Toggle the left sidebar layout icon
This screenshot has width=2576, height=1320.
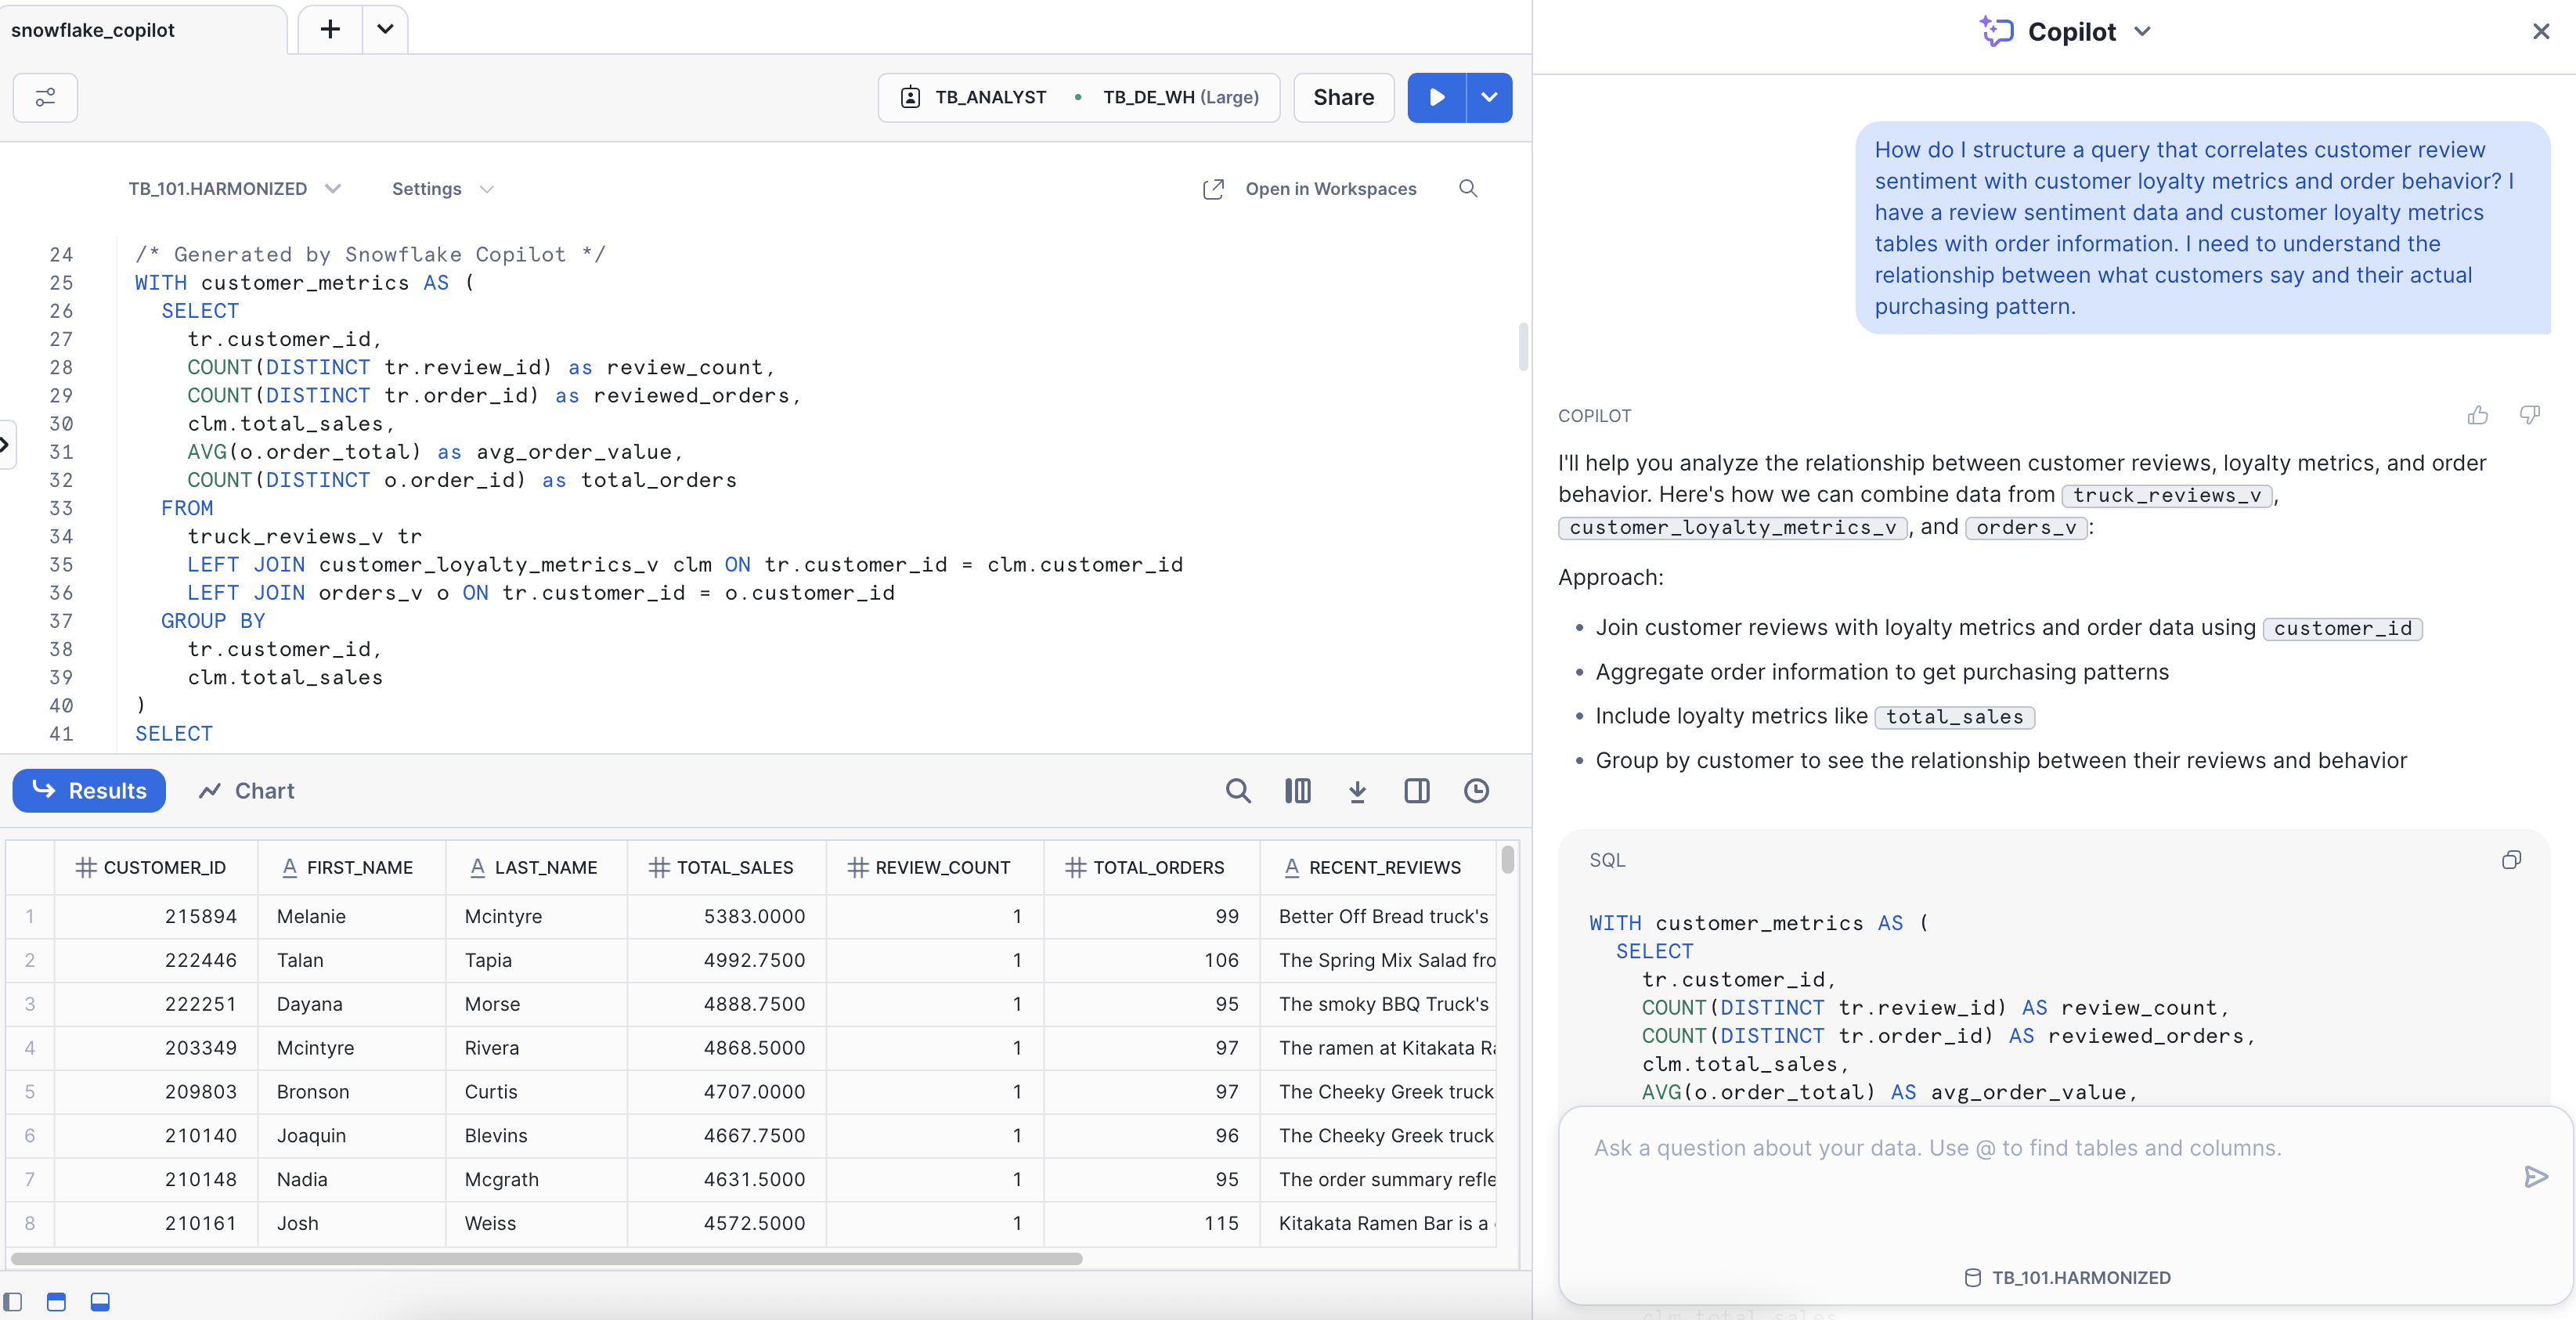coord(13,1301)
